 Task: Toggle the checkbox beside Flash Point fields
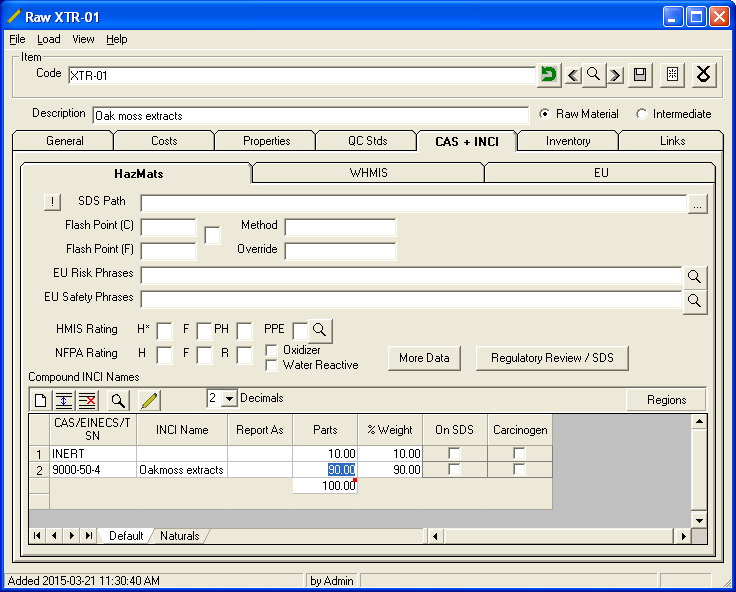pyautogui.click(x=212, y=235)
